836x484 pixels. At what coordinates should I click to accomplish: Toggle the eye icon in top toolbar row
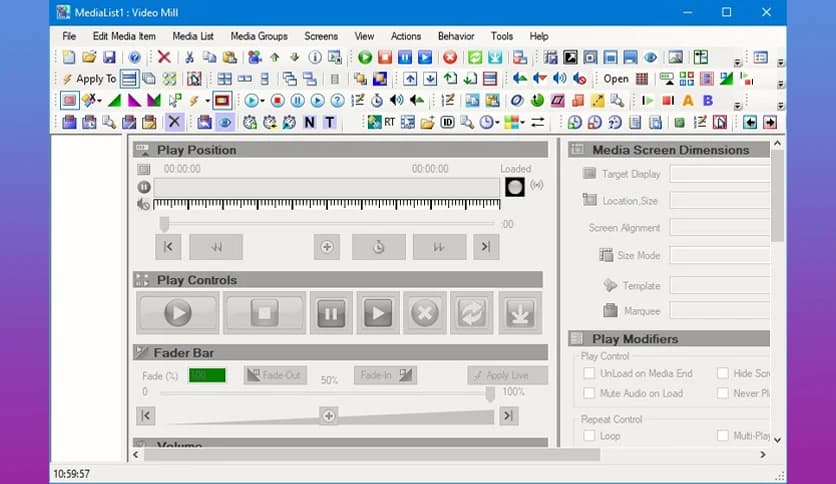pos(650,57)
